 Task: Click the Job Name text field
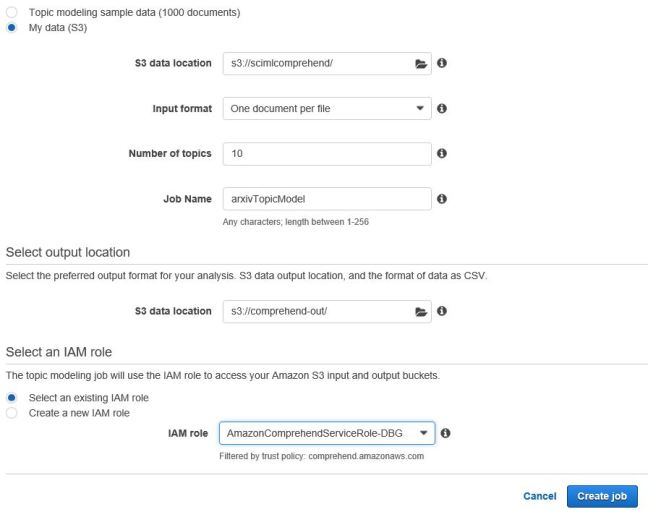pos(326,199)
